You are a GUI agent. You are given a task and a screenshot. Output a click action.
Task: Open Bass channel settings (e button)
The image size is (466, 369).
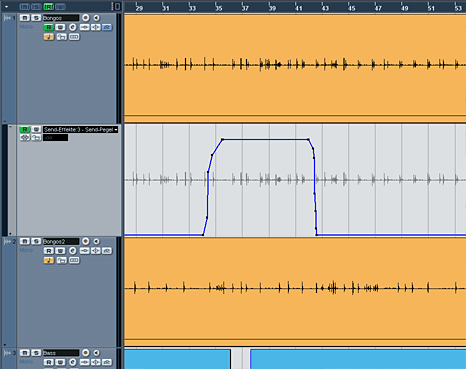click(72, 362)
